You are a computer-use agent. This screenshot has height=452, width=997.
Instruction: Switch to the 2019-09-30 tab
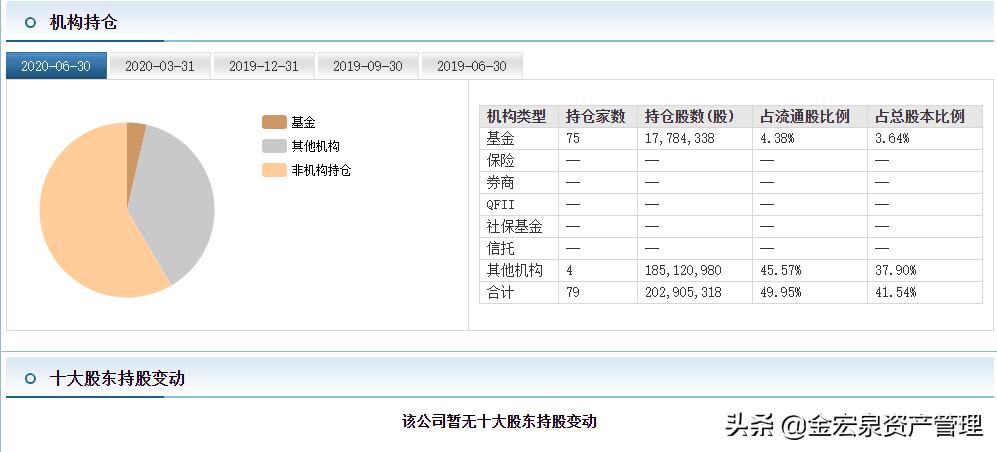click(x=368, y=66)
